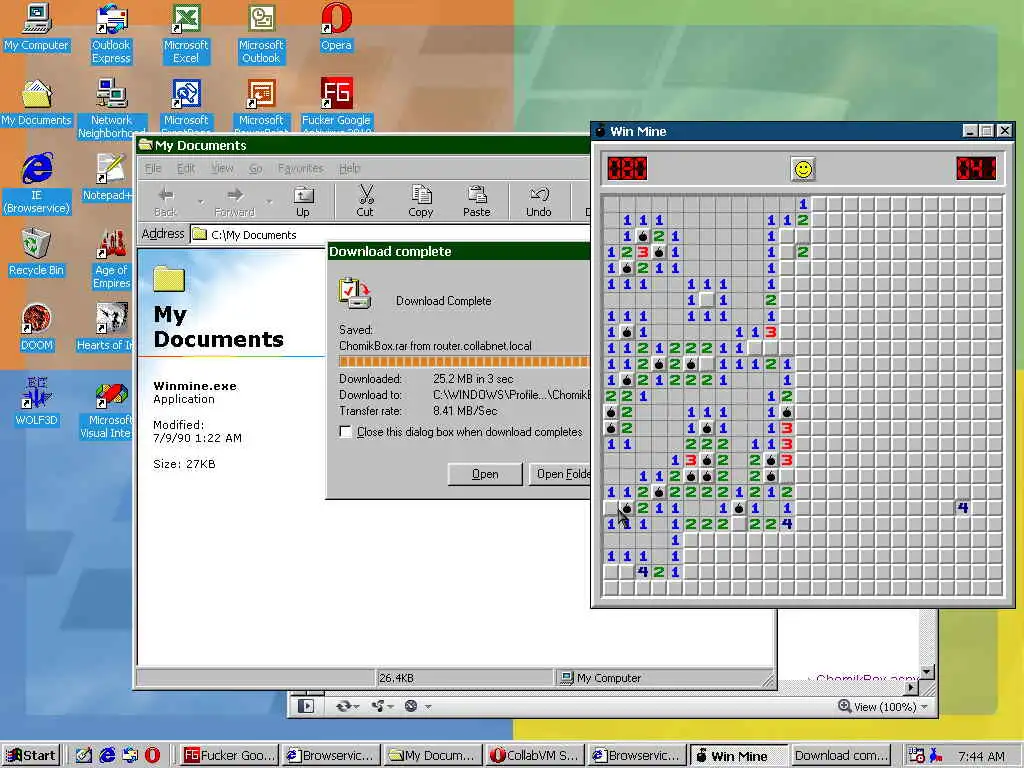Select the Recycle Bin desktop icon
Screen dimensions: 1024x768
pyautogui.click(x=36, y=252)
